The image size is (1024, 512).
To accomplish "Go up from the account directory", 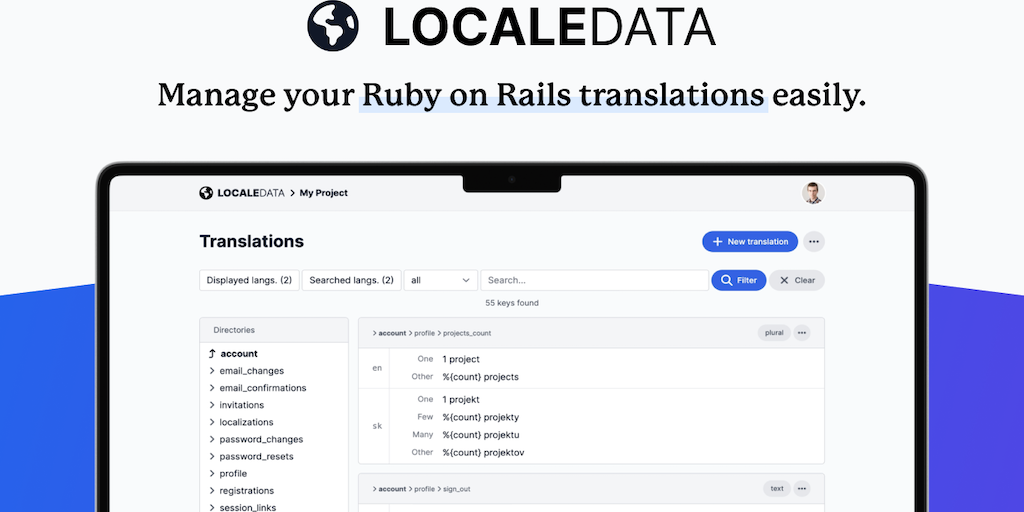I will coord(232,353).
